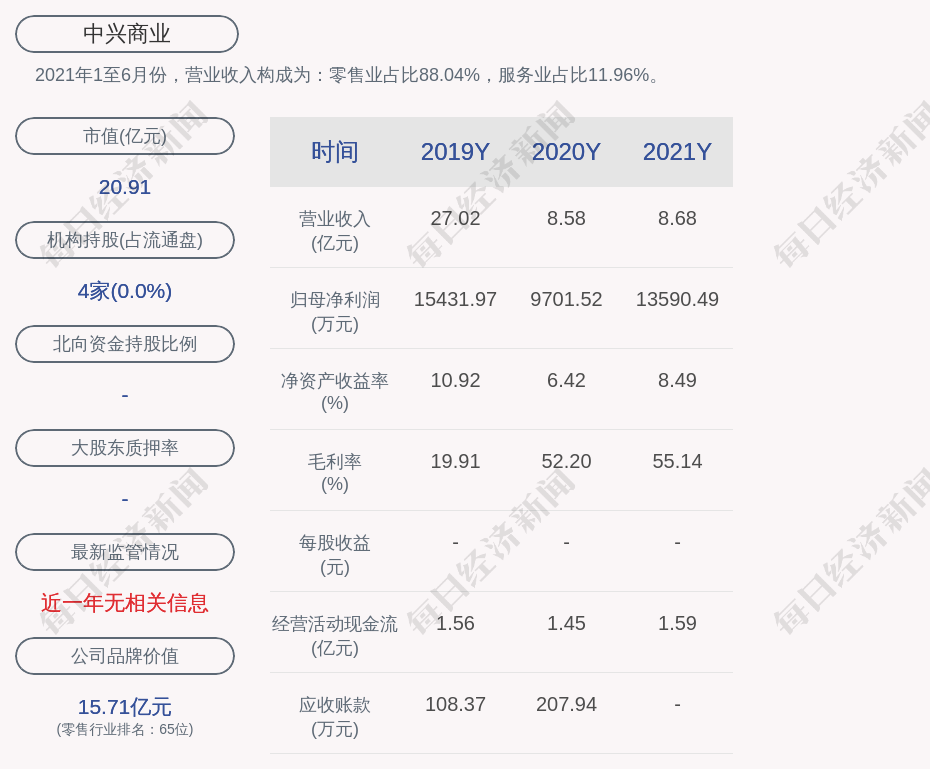Screen dimensions: 930x769
Task: Click the 大股东质押率 label pill
Action: click(125, 448)
